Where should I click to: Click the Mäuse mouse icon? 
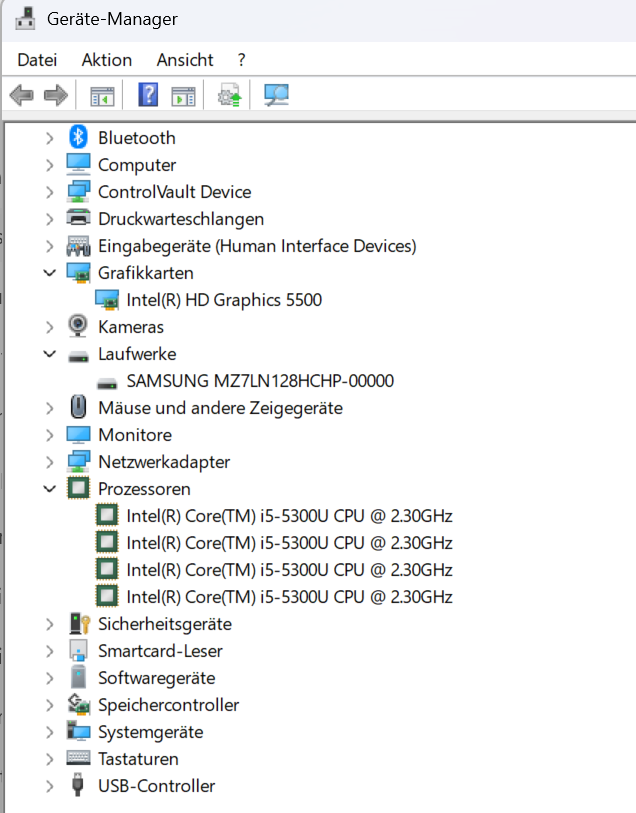pos(78,408)
